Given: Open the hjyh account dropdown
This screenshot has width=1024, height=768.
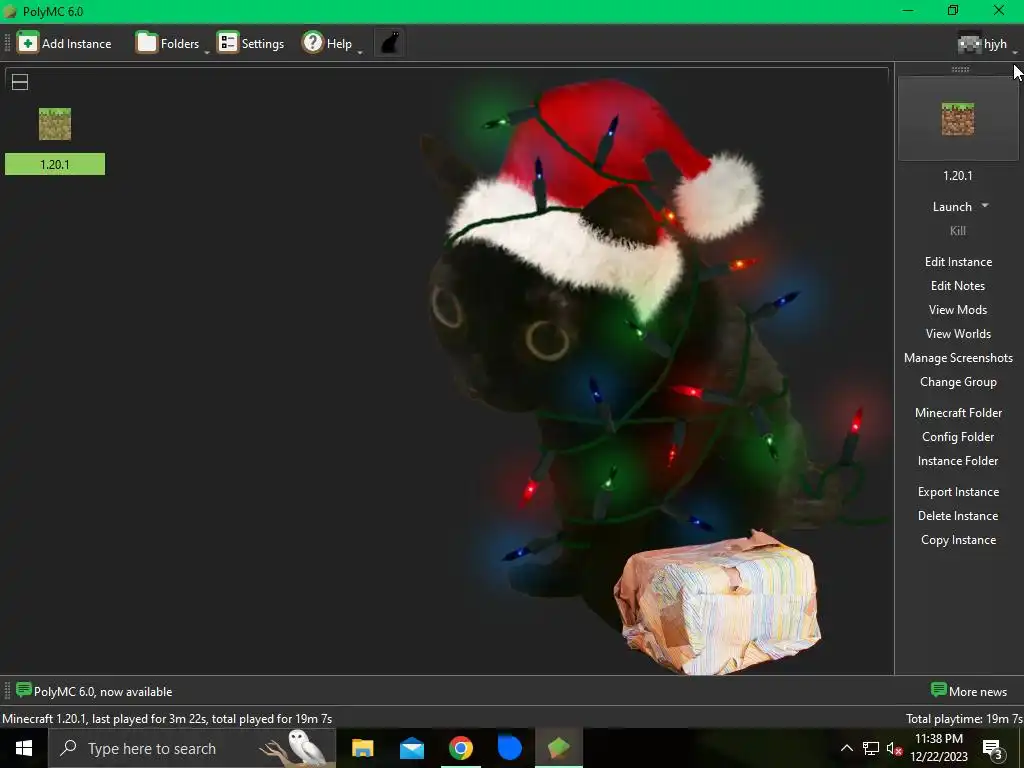Looking at the screenshot, I should coord(987,44).
